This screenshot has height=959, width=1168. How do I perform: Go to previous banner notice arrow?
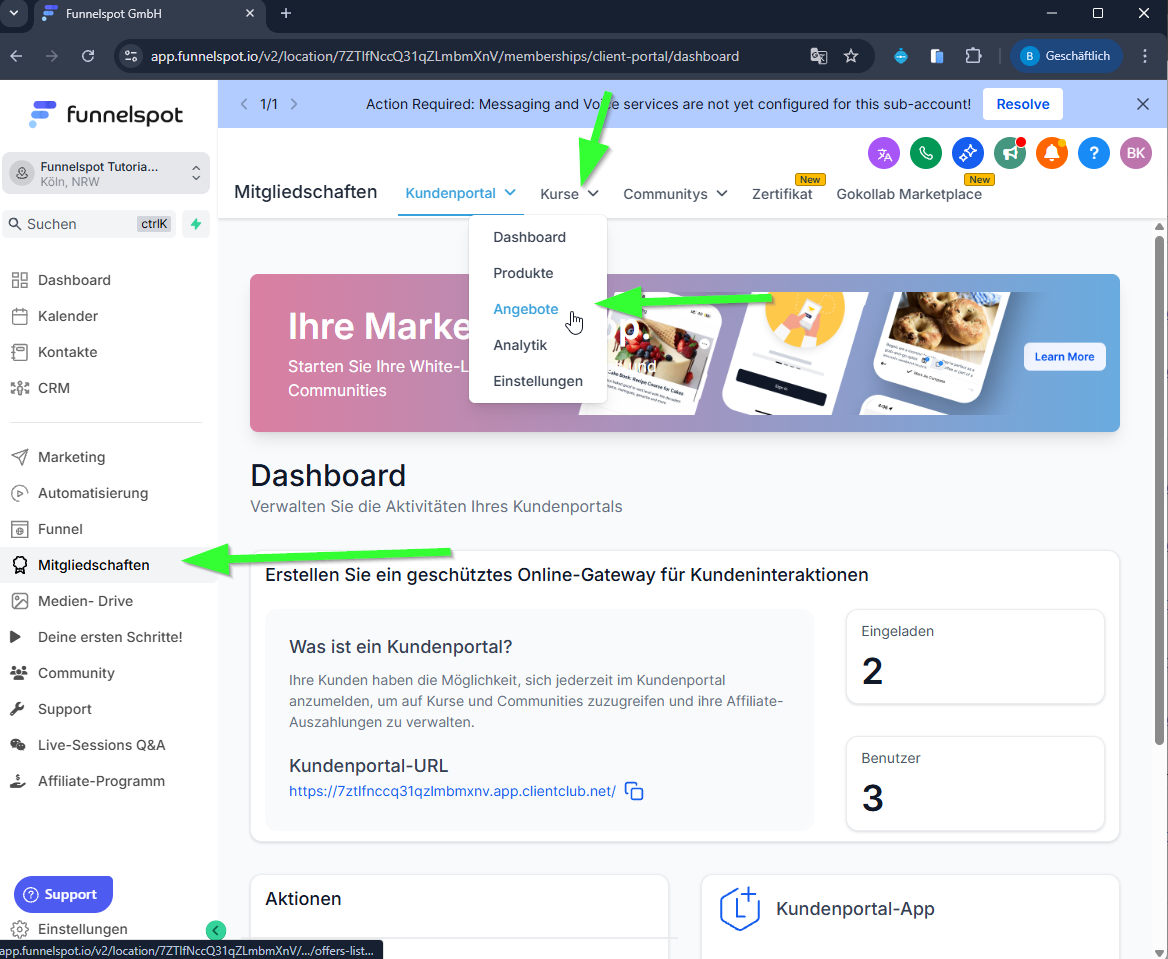pyautogui.click(x=244, y=104)
